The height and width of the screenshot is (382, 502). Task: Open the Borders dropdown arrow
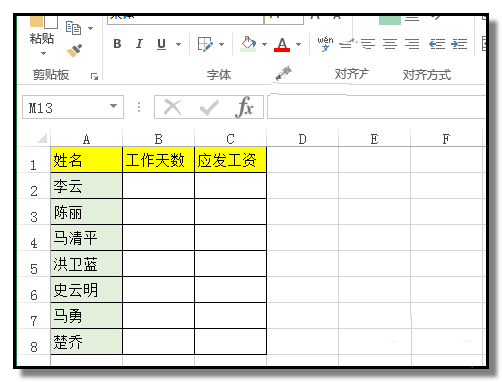click(221, 44)
